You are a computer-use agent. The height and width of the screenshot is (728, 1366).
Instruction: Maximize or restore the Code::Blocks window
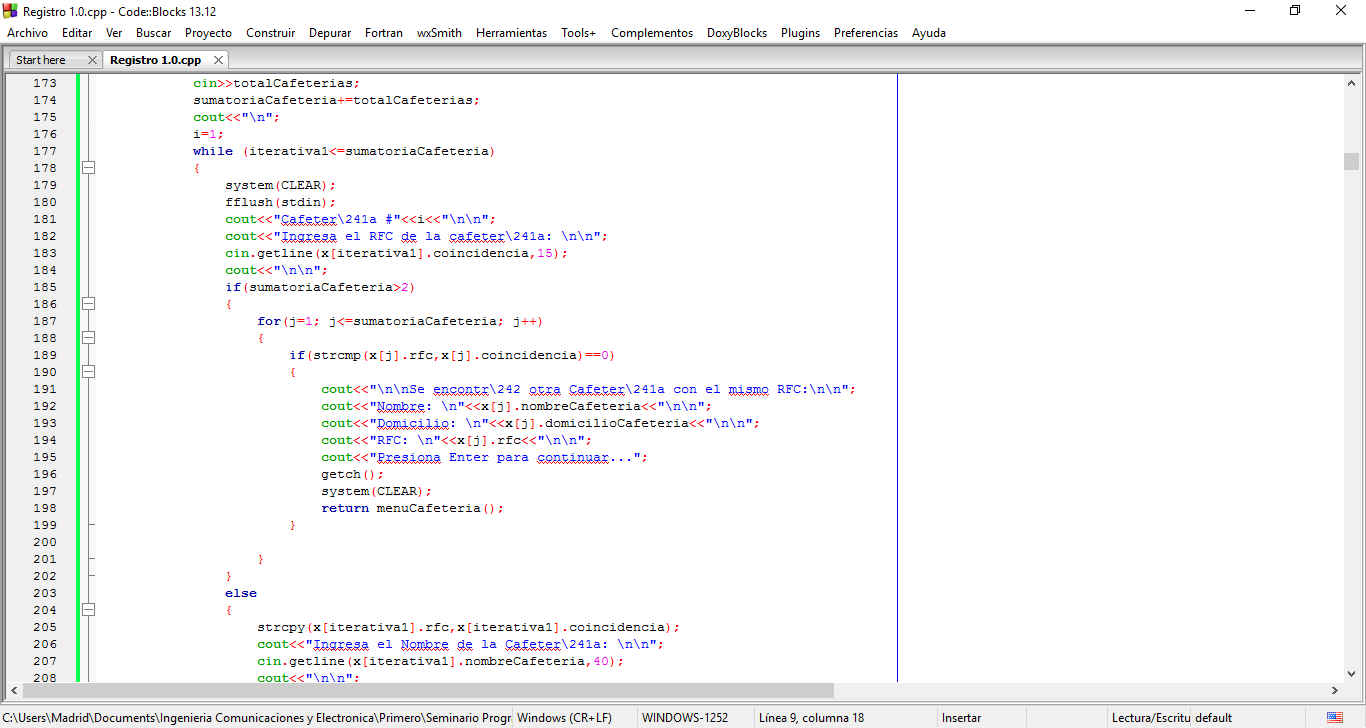pos(1295,10)
